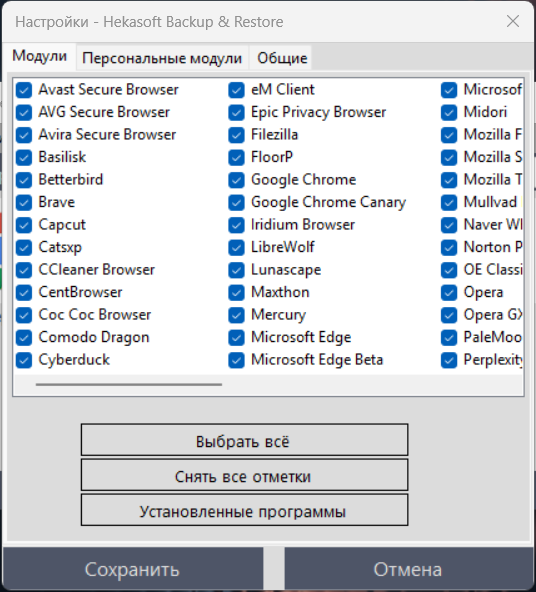Open the Общие tab
The width and height of the screenshot is (536, 592).
coord(282,58)
